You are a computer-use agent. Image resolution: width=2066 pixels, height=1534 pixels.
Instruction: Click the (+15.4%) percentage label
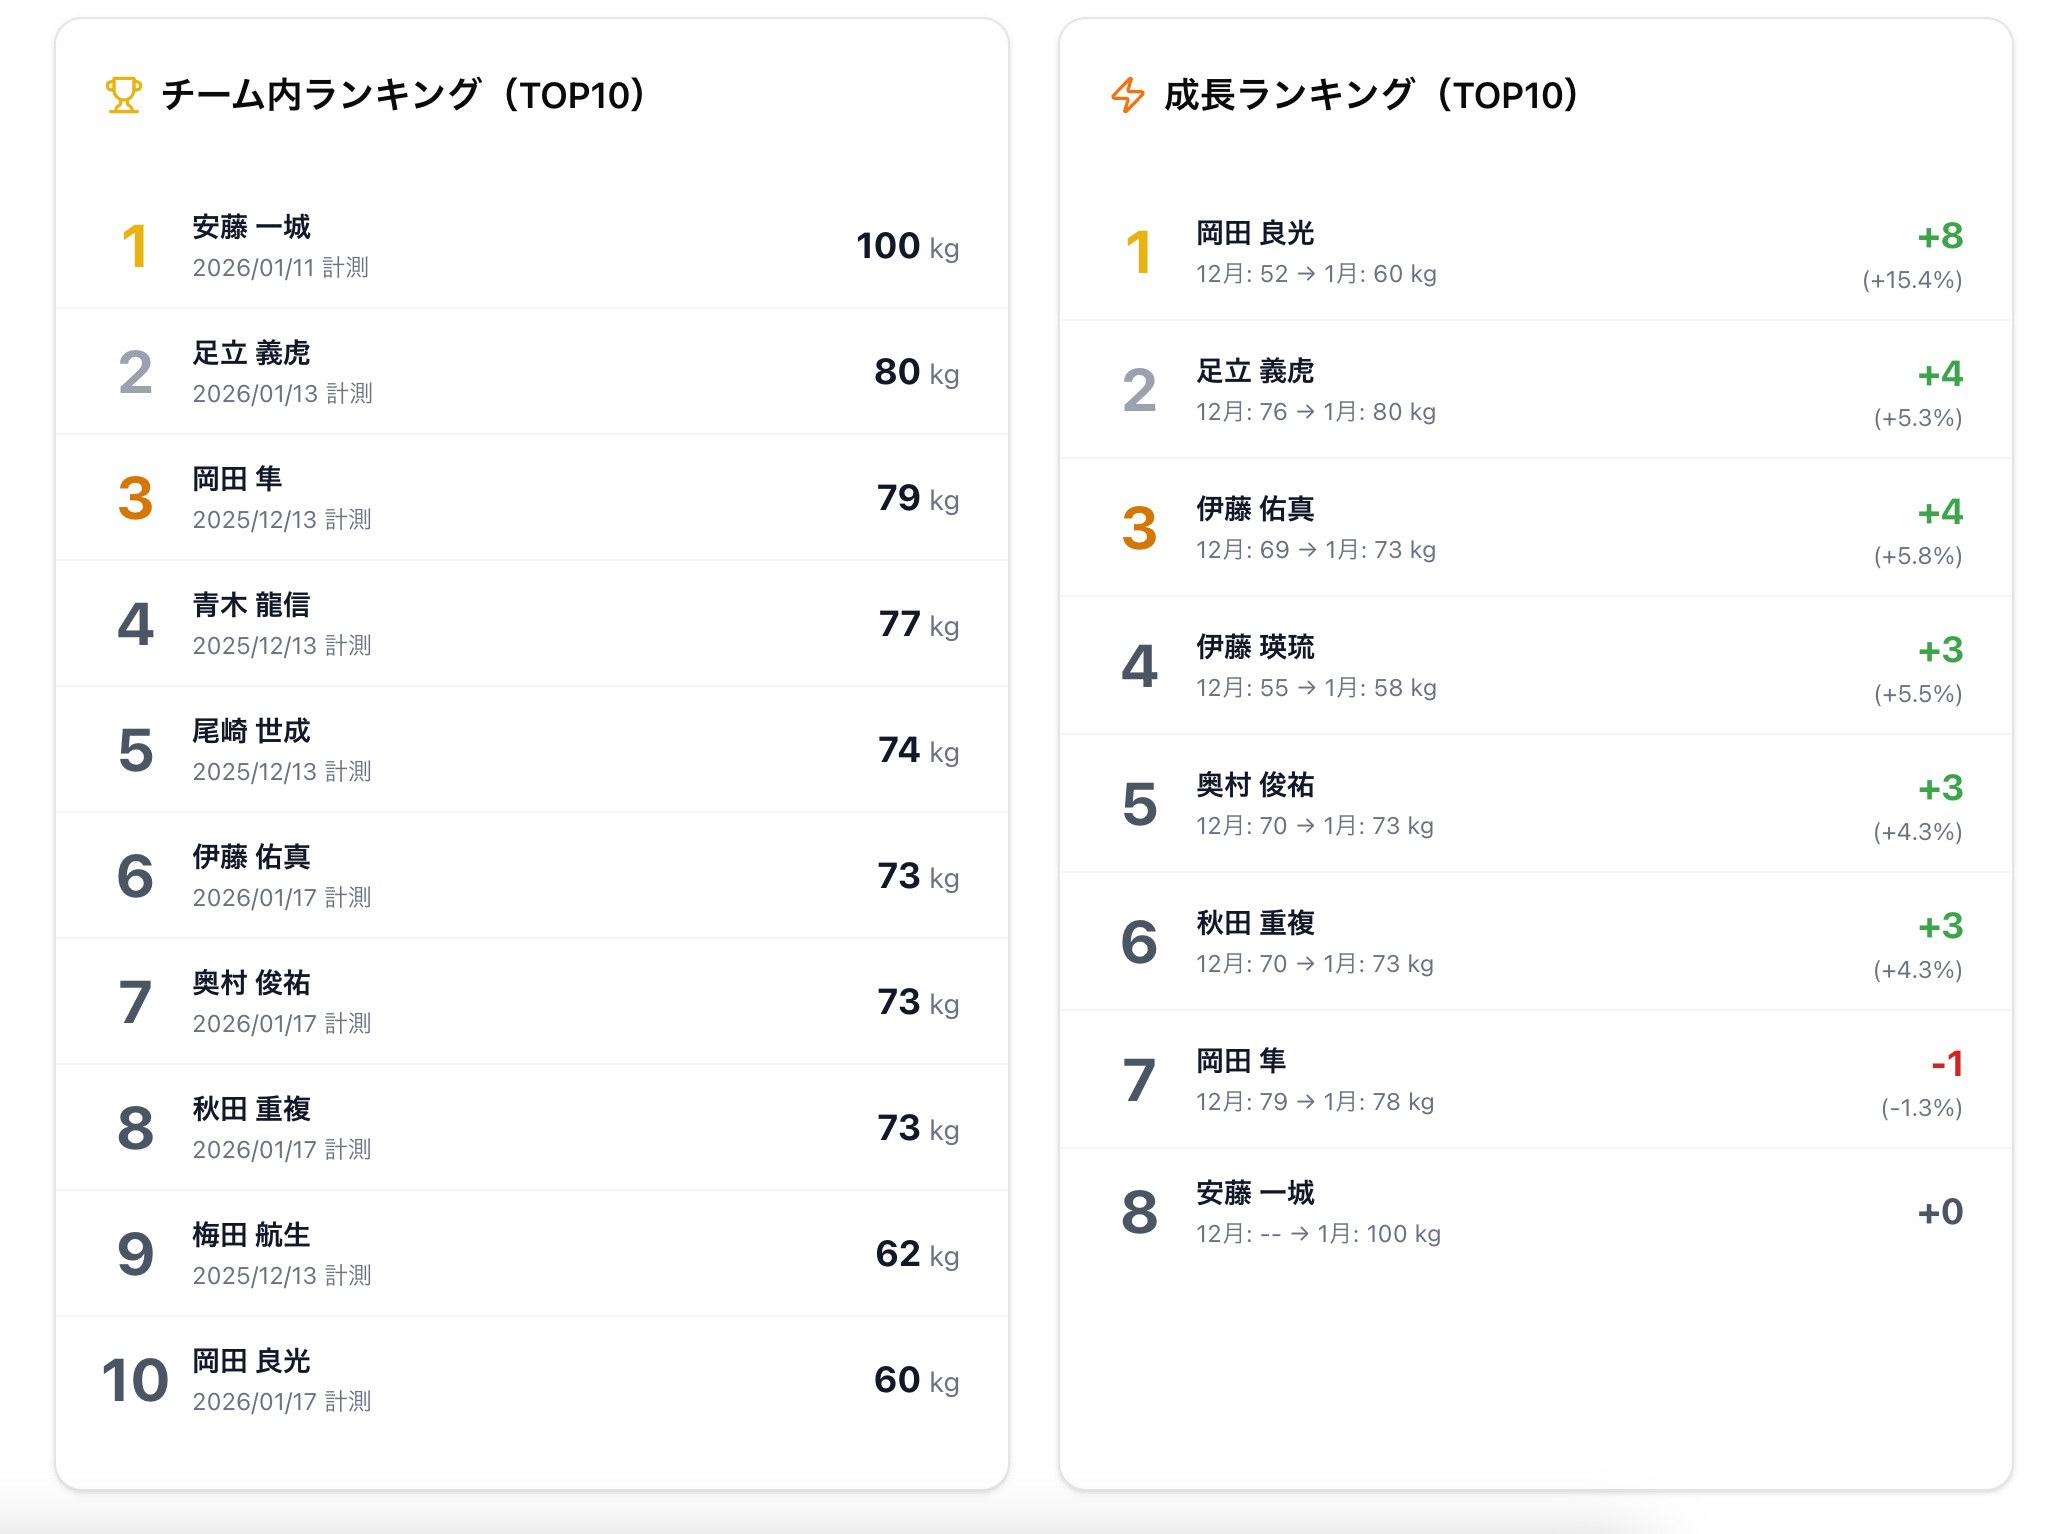pyautogui.click(x=1911, y=280)
